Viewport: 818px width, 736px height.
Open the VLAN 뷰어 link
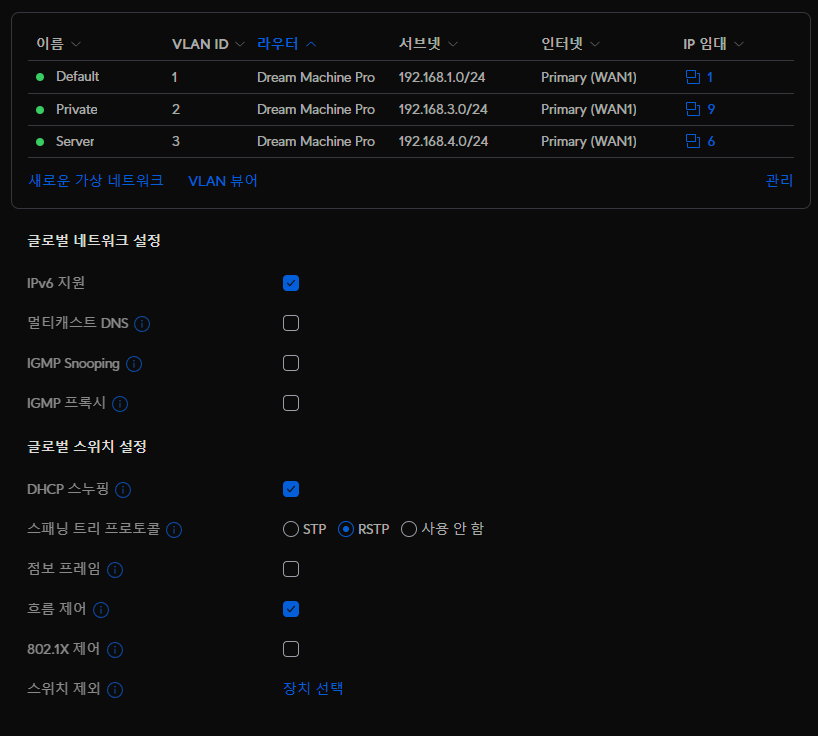(223, 181)
